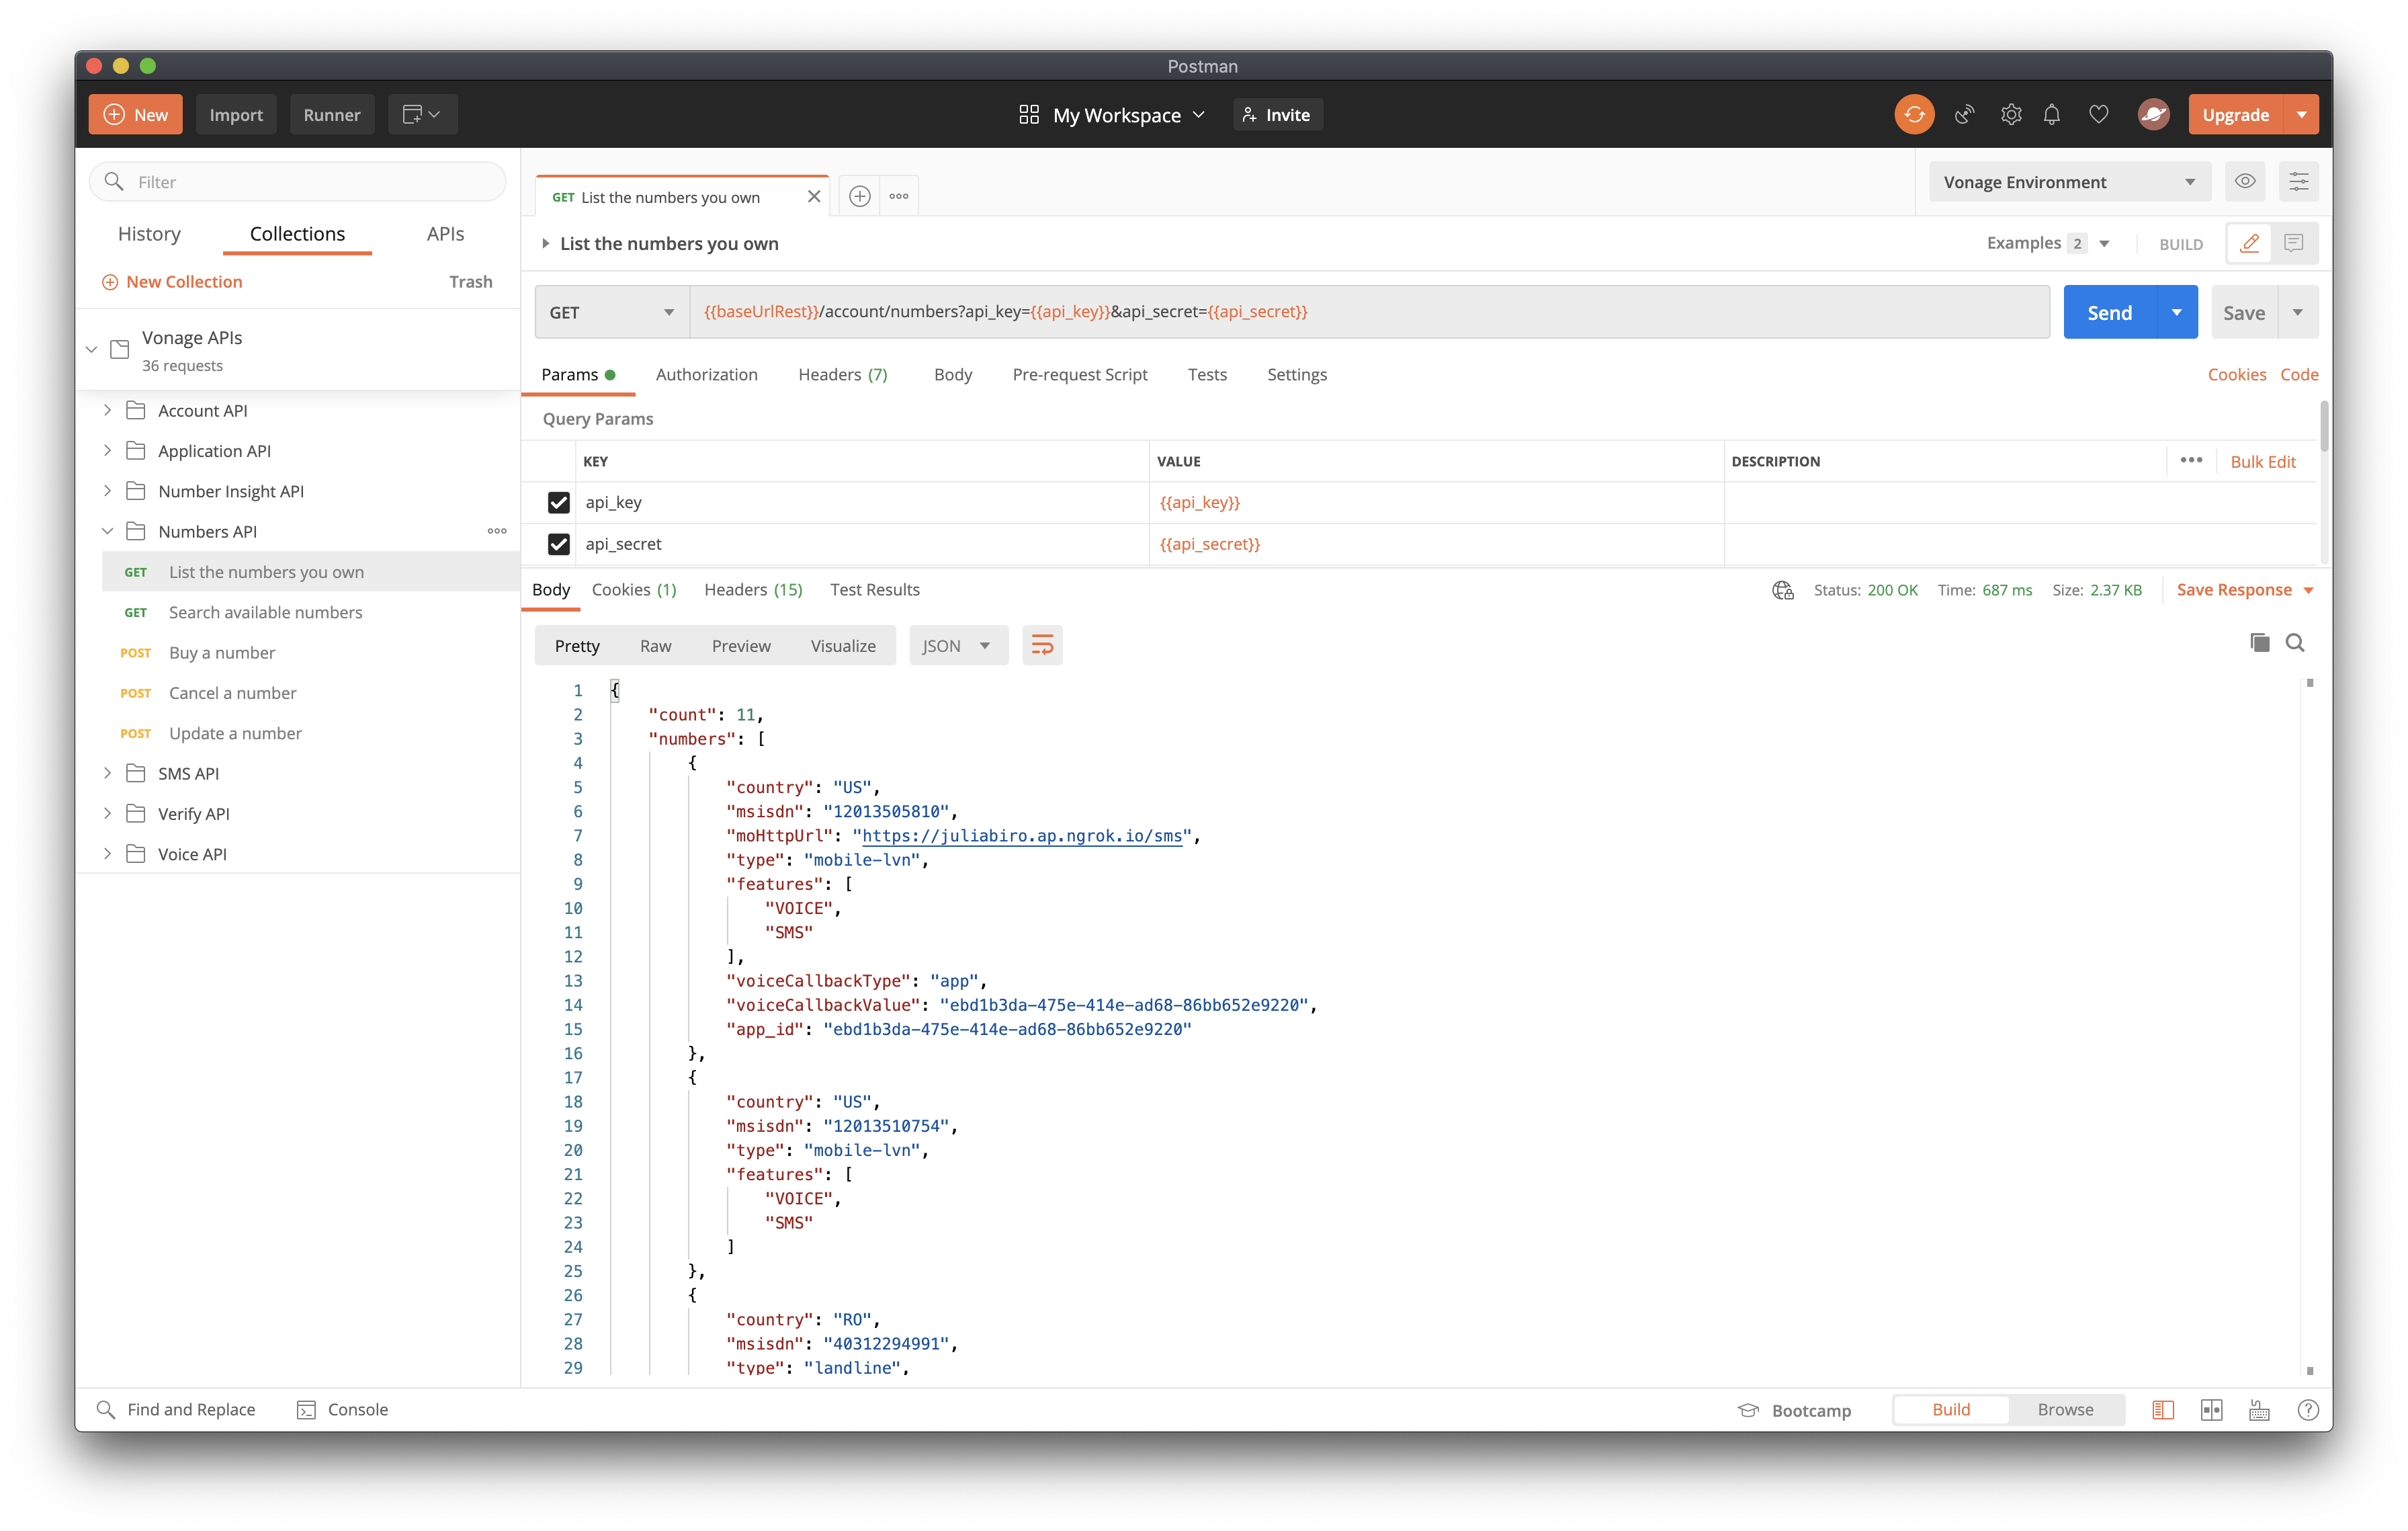
Task: Open the Pre-request Script tab
Action: pos(1079,374)
